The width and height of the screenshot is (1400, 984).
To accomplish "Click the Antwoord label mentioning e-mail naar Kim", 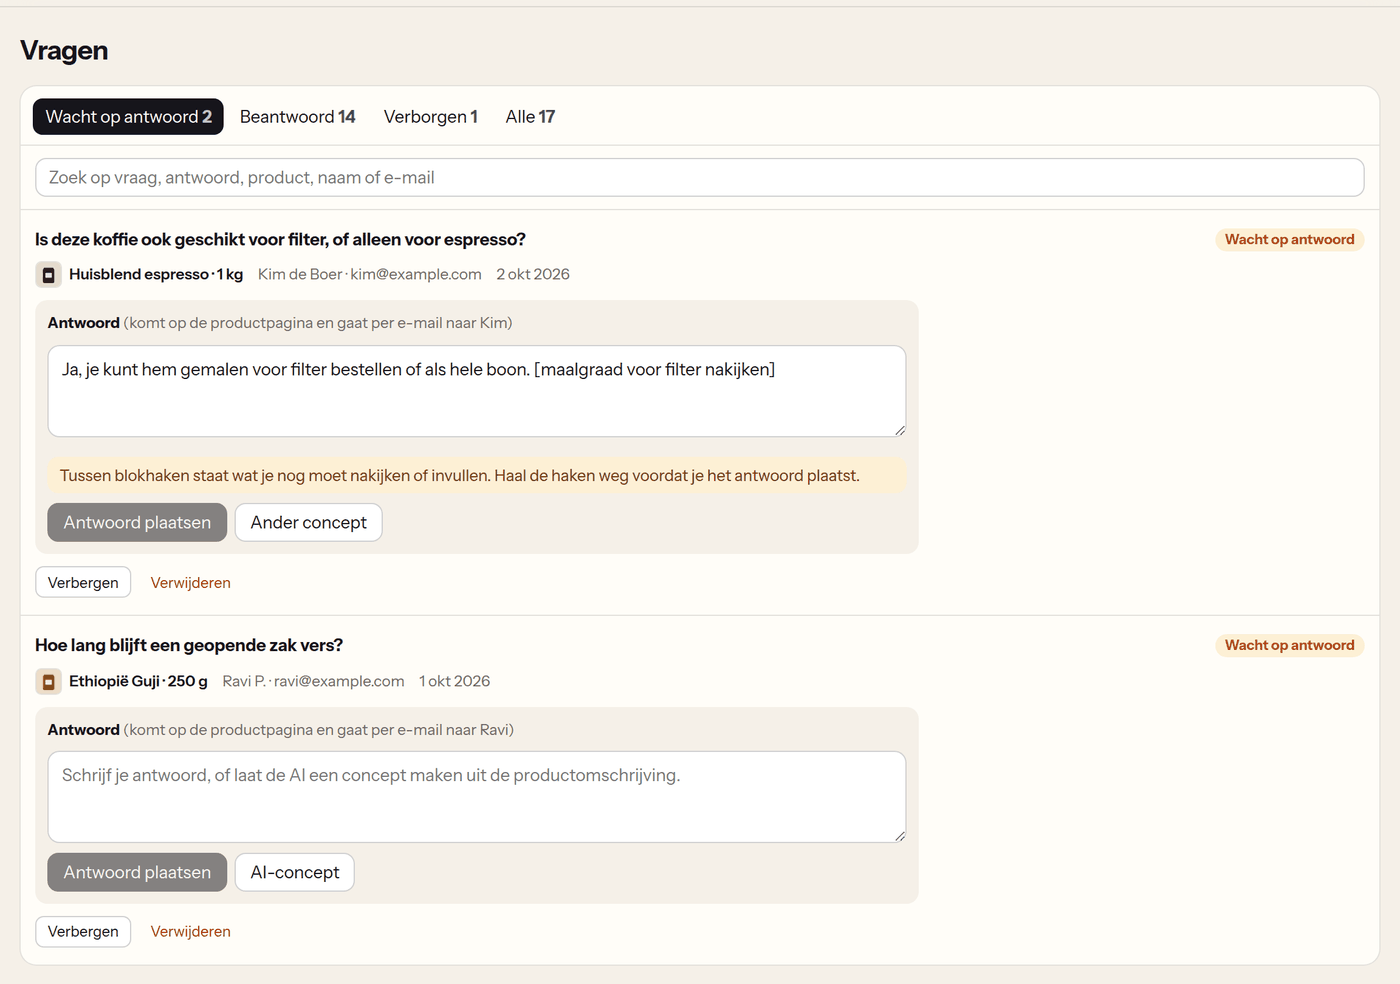I will 280,323.
